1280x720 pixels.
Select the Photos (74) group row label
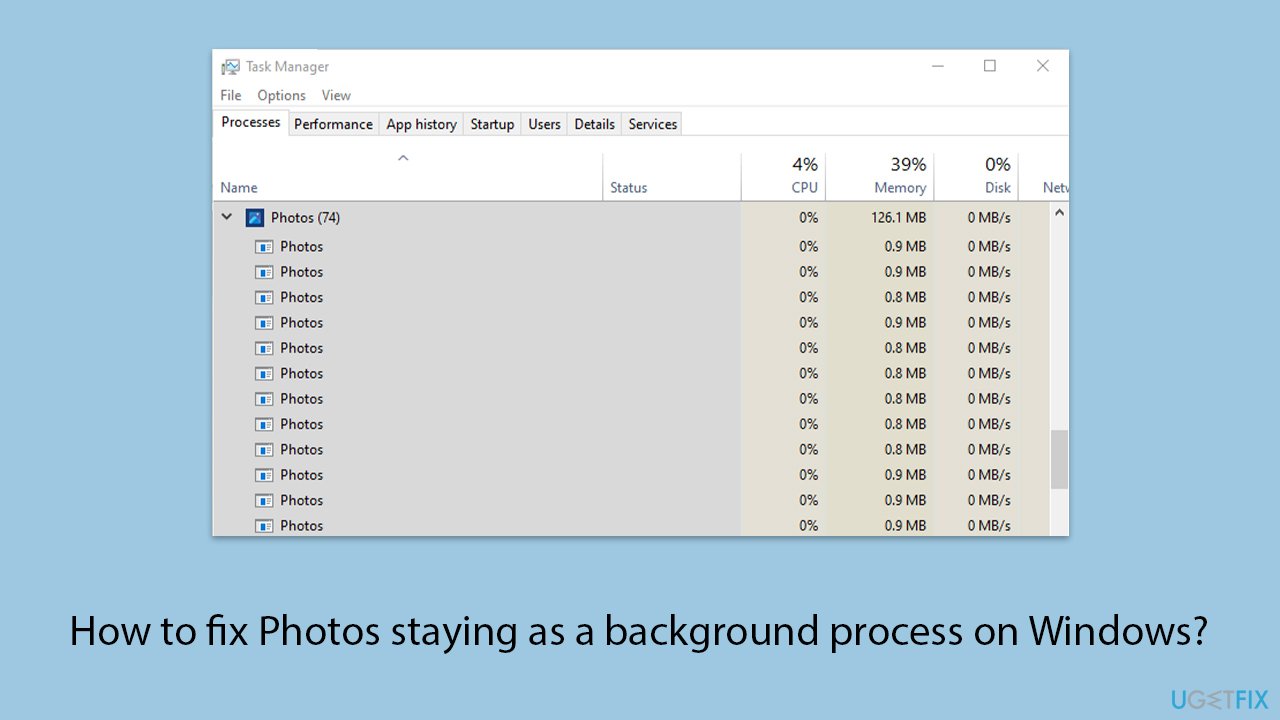(305, 217)
